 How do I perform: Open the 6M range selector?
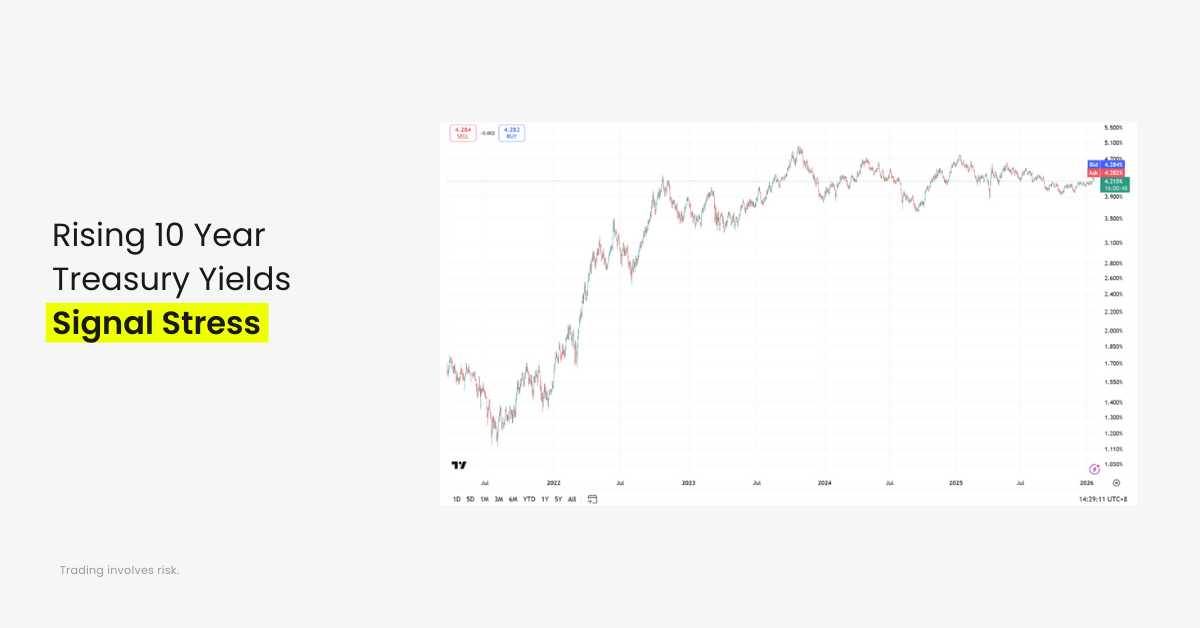point(512,499)
